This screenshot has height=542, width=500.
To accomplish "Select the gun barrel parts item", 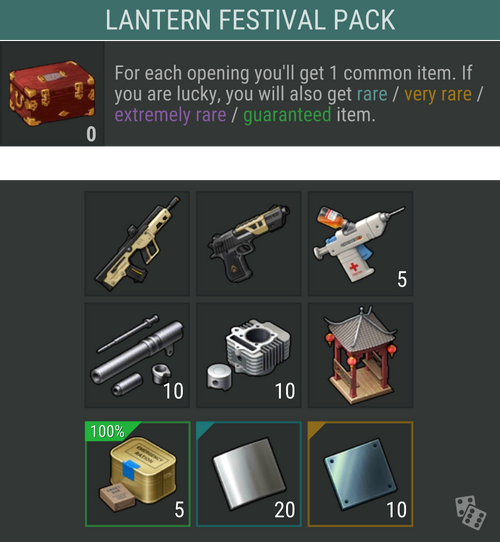I will point(137,355).
